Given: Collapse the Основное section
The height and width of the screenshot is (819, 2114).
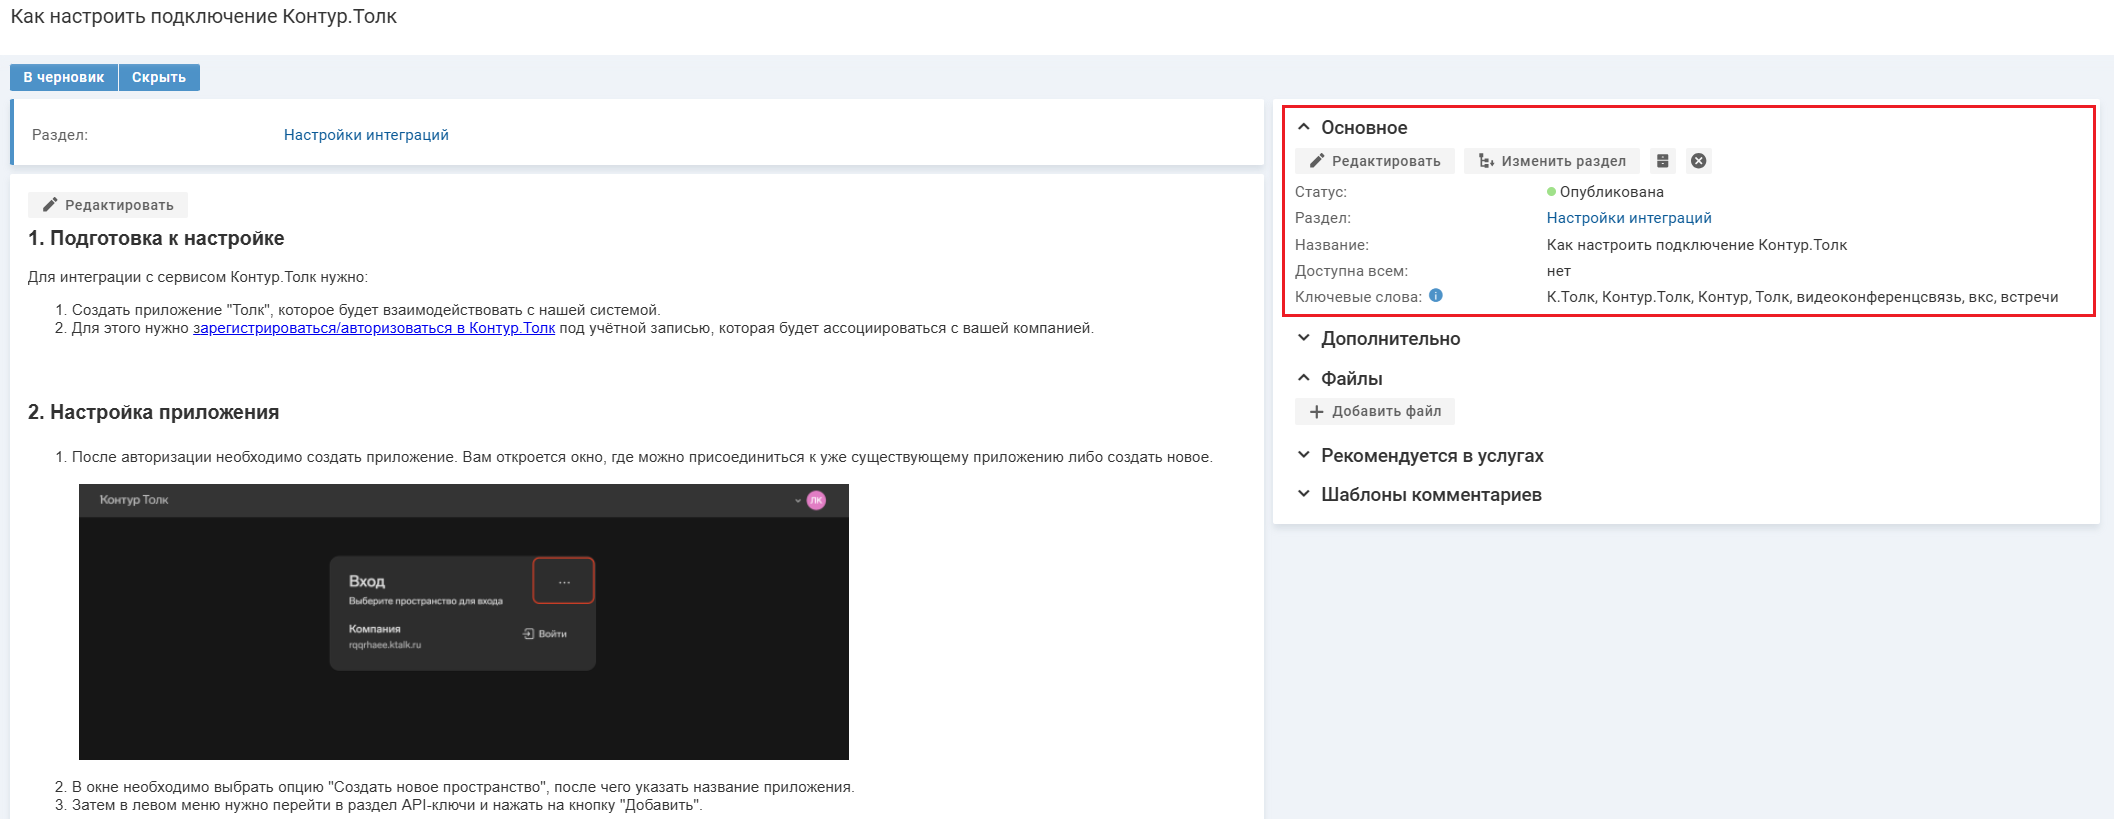Looking at the screenshot, I should [1304, 127].
